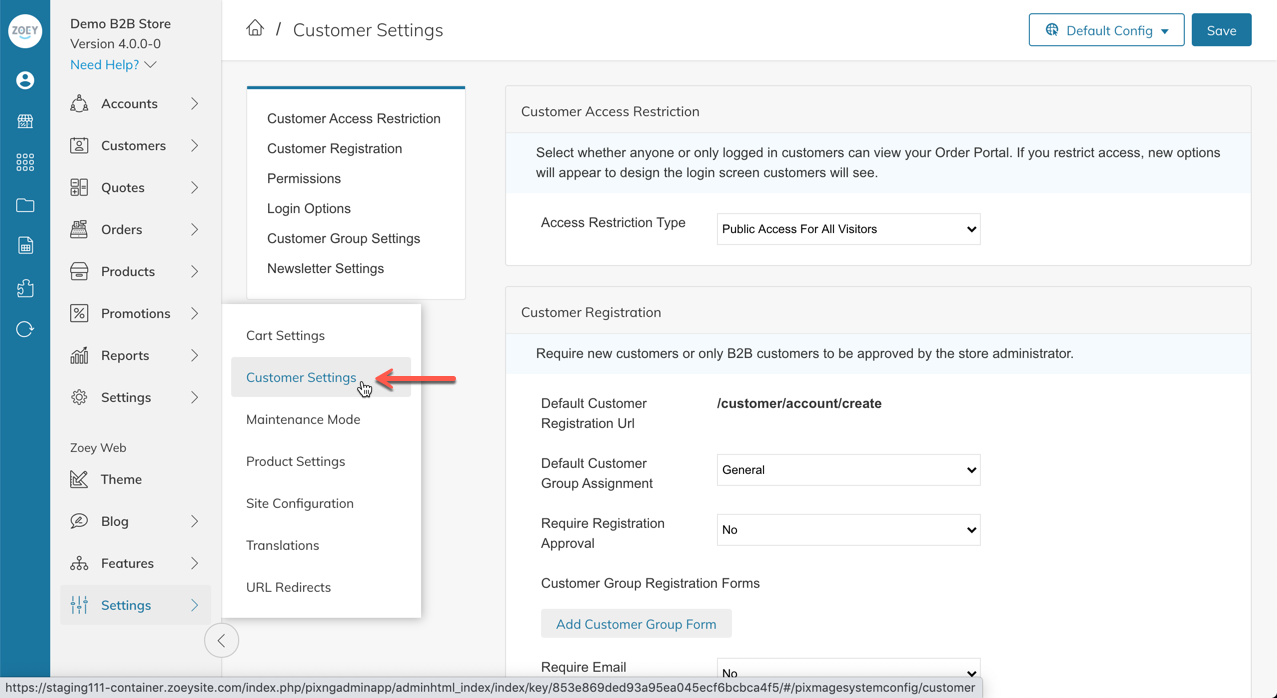This screenshot has height=698, width=1277.
Task: Click the Blog chat icon
Action: (x=79, y=521)
